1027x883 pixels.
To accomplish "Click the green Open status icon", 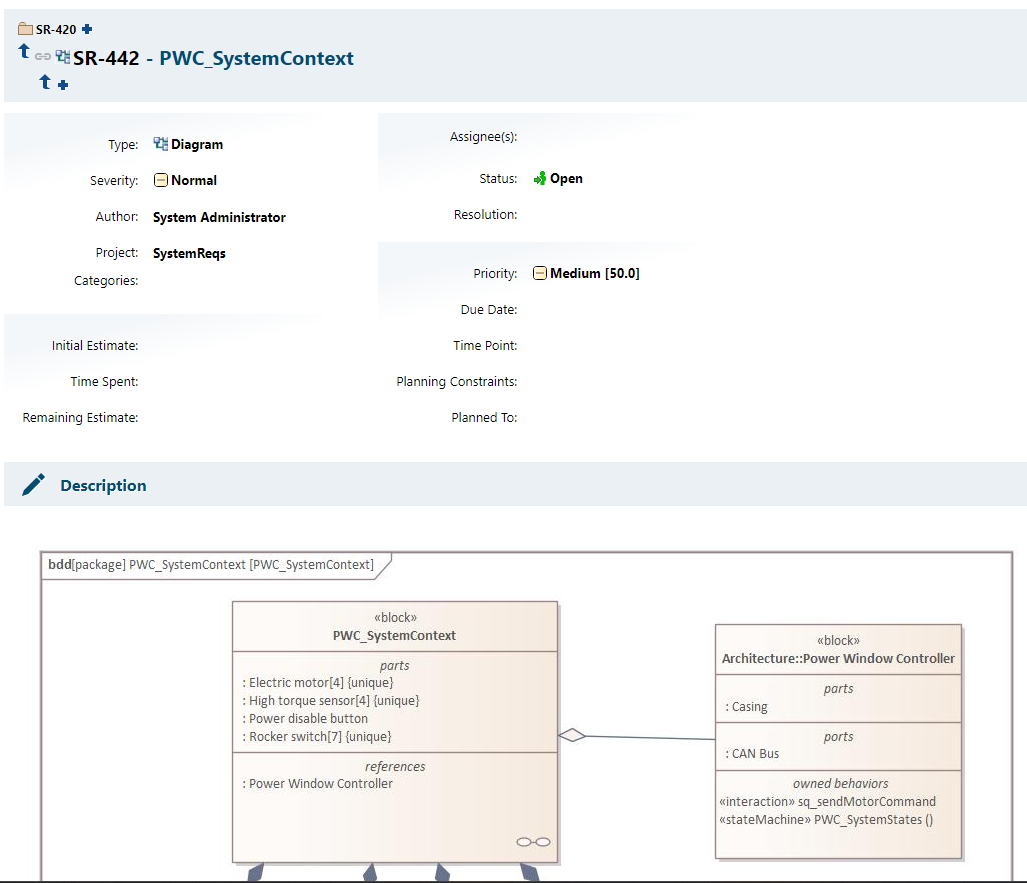I will (x=539, y=178).
